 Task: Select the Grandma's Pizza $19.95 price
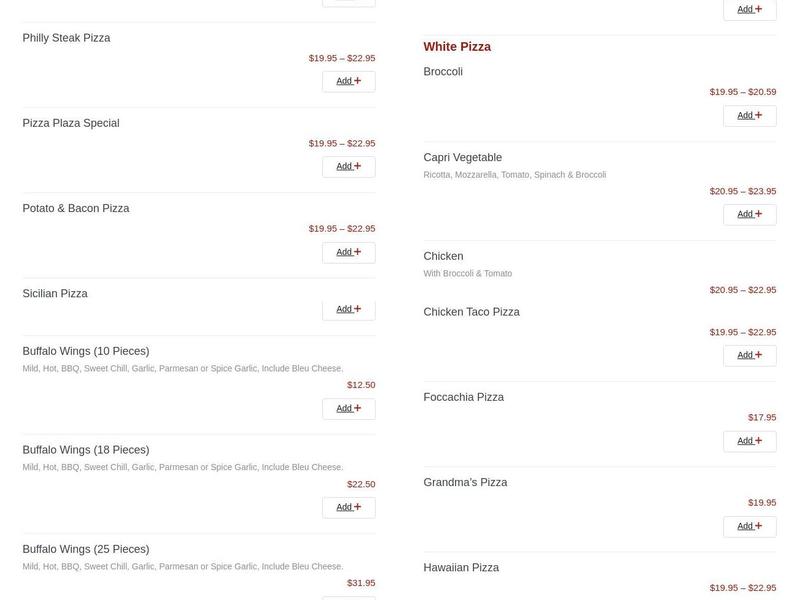point(763,501)
